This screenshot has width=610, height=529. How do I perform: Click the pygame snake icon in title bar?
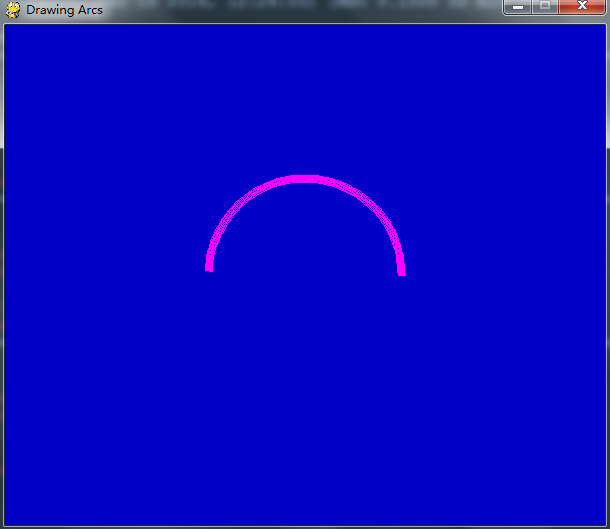pos(13,10)
